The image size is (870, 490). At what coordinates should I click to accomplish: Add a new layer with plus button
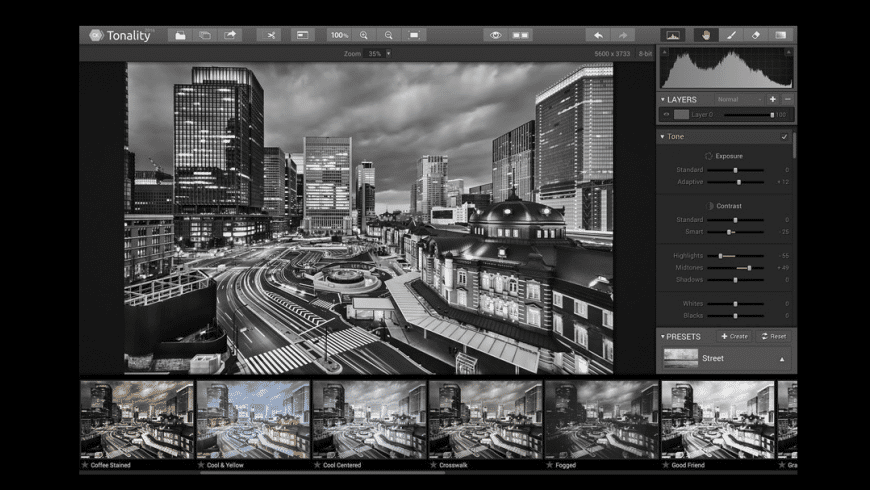(772, 99)
